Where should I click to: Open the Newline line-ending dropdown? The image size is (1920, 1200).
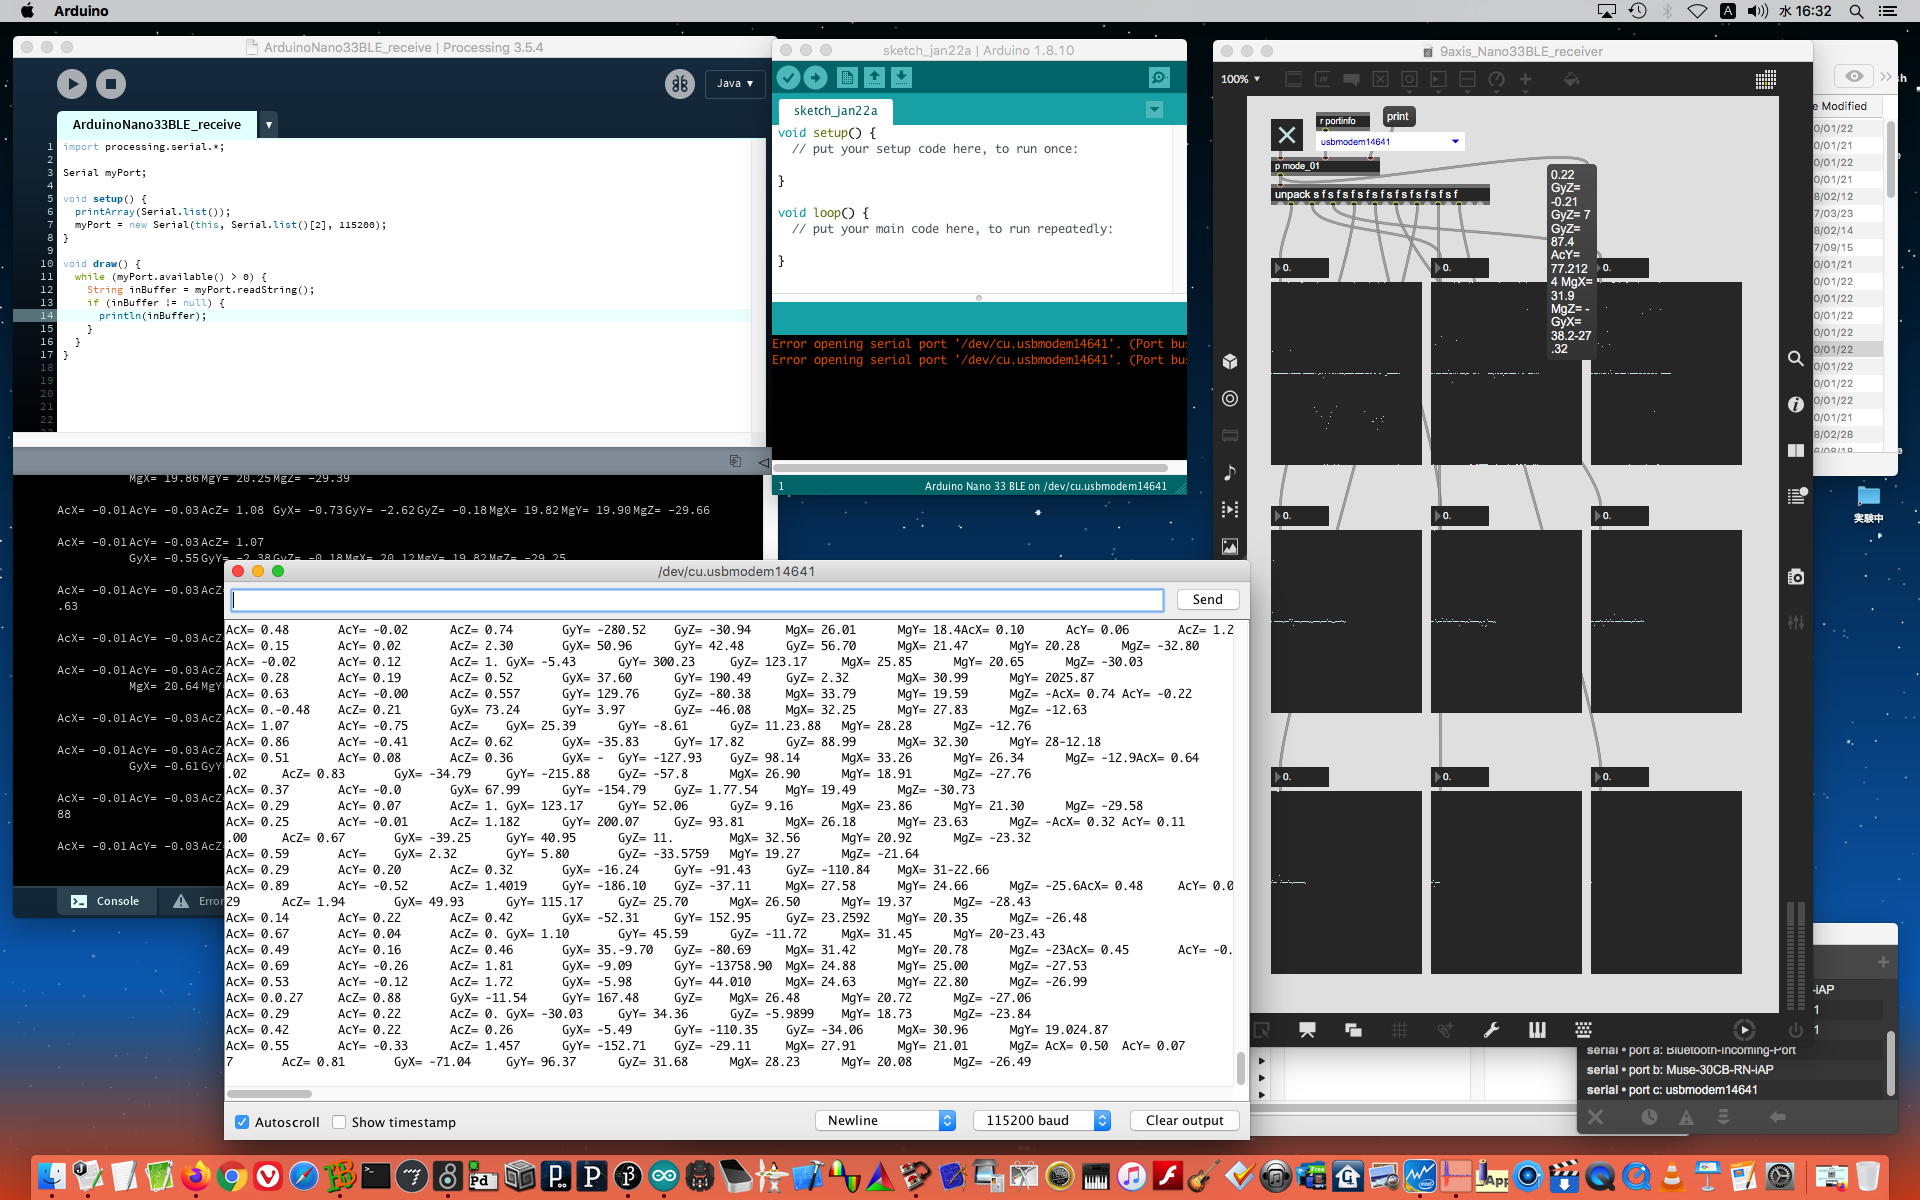(886, 1121)
